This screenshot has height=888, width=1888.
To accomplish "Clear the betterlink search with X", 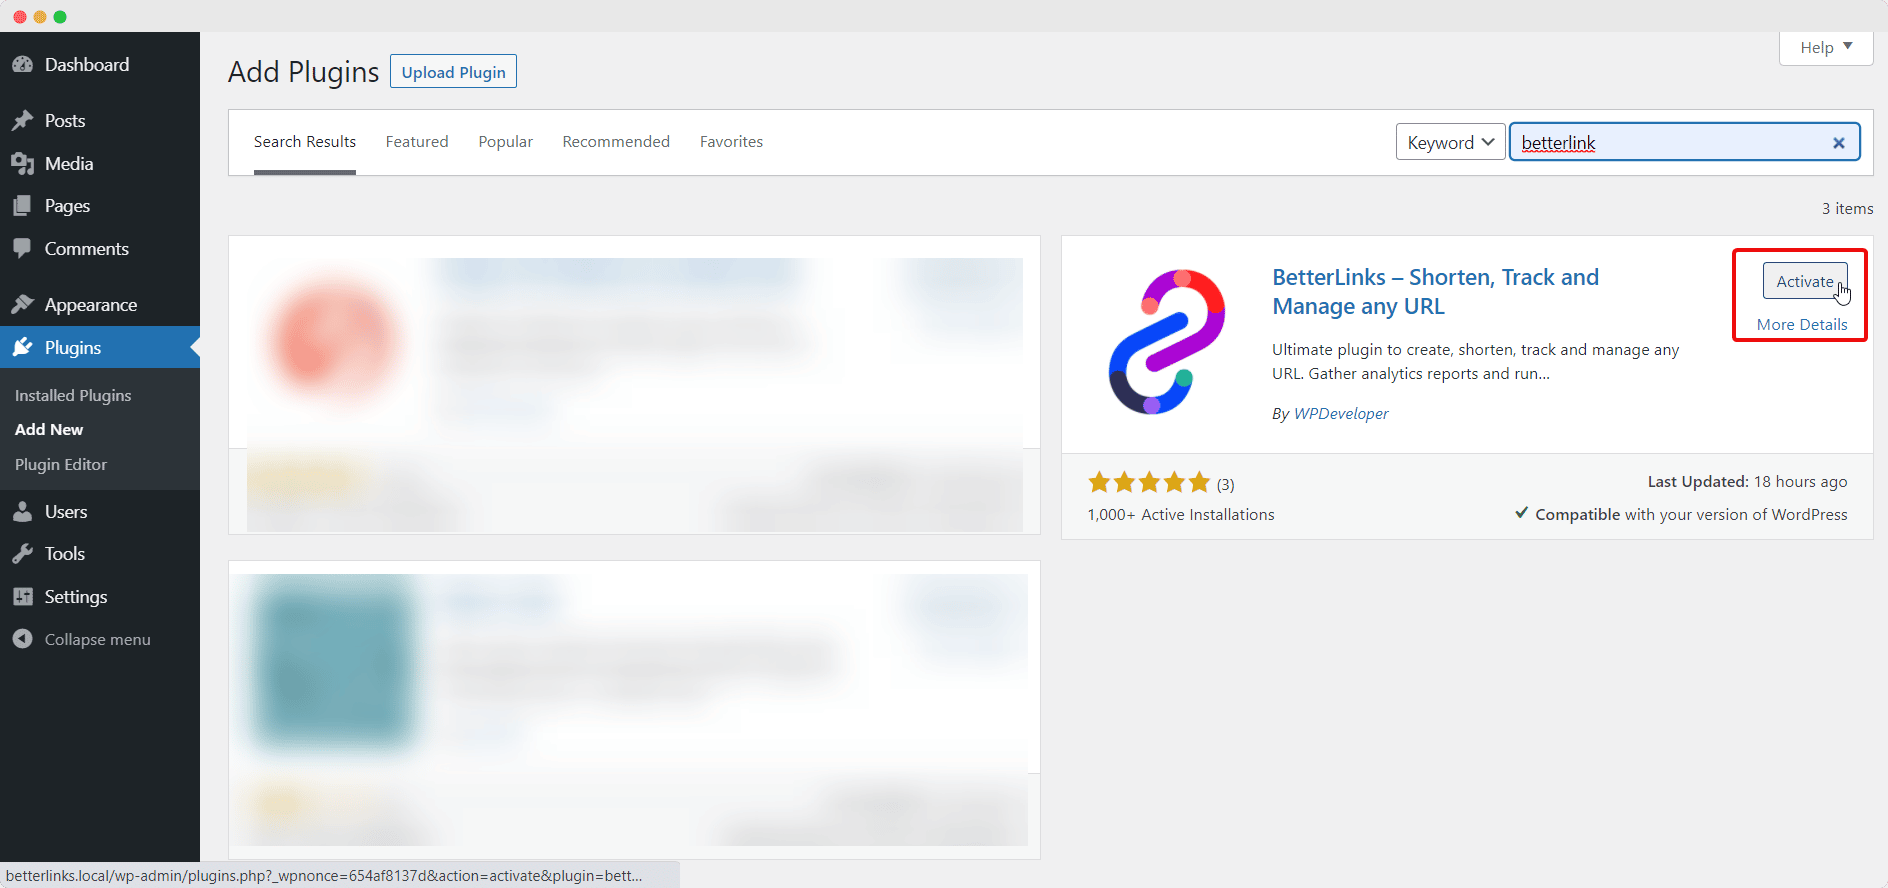I will pyautogui.click(x=1838, y=143).
